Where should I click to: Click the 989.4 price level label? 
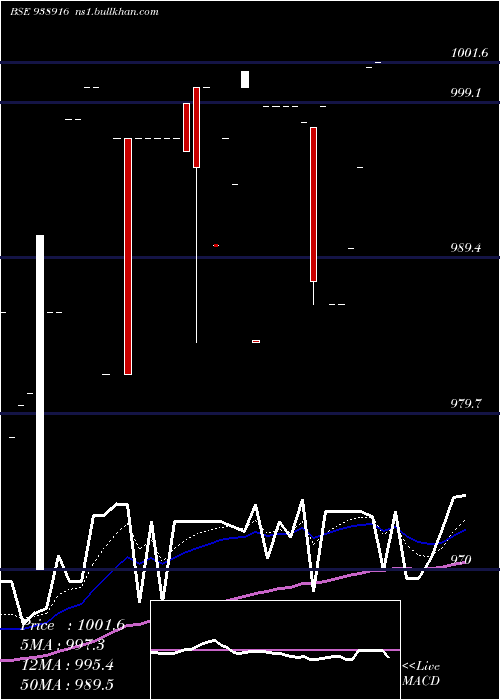pyautogui.click(x=466, y=247)
